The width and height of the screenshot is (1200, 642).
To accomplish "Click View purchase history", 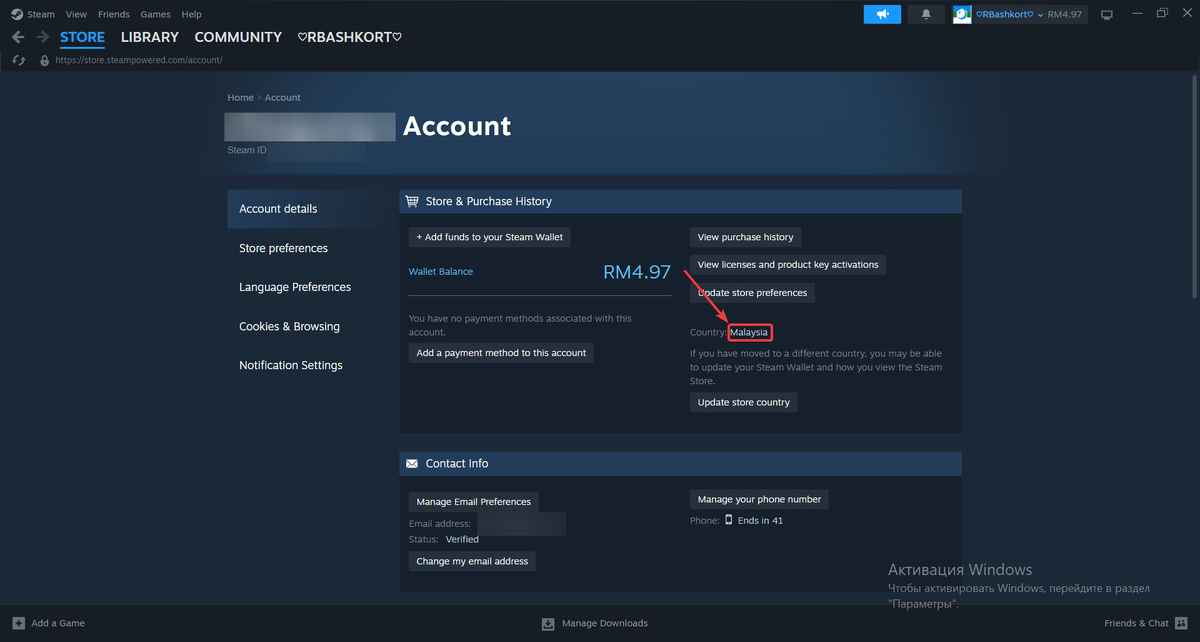I will [745, 237].
